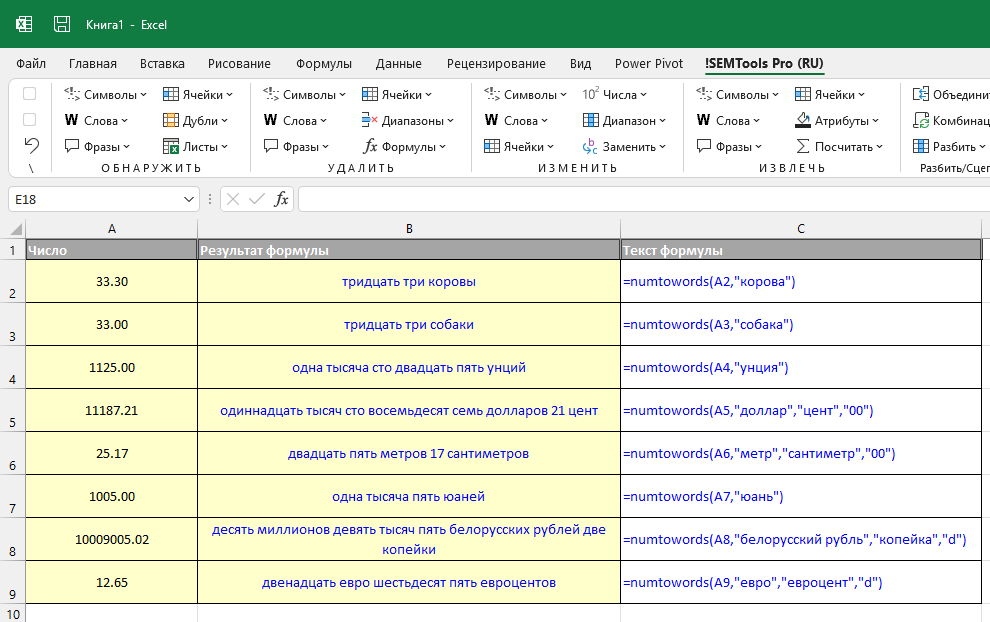Switch to the Главная tab
990x622 pixels.
pyautogui.click(x=93, y=64)
